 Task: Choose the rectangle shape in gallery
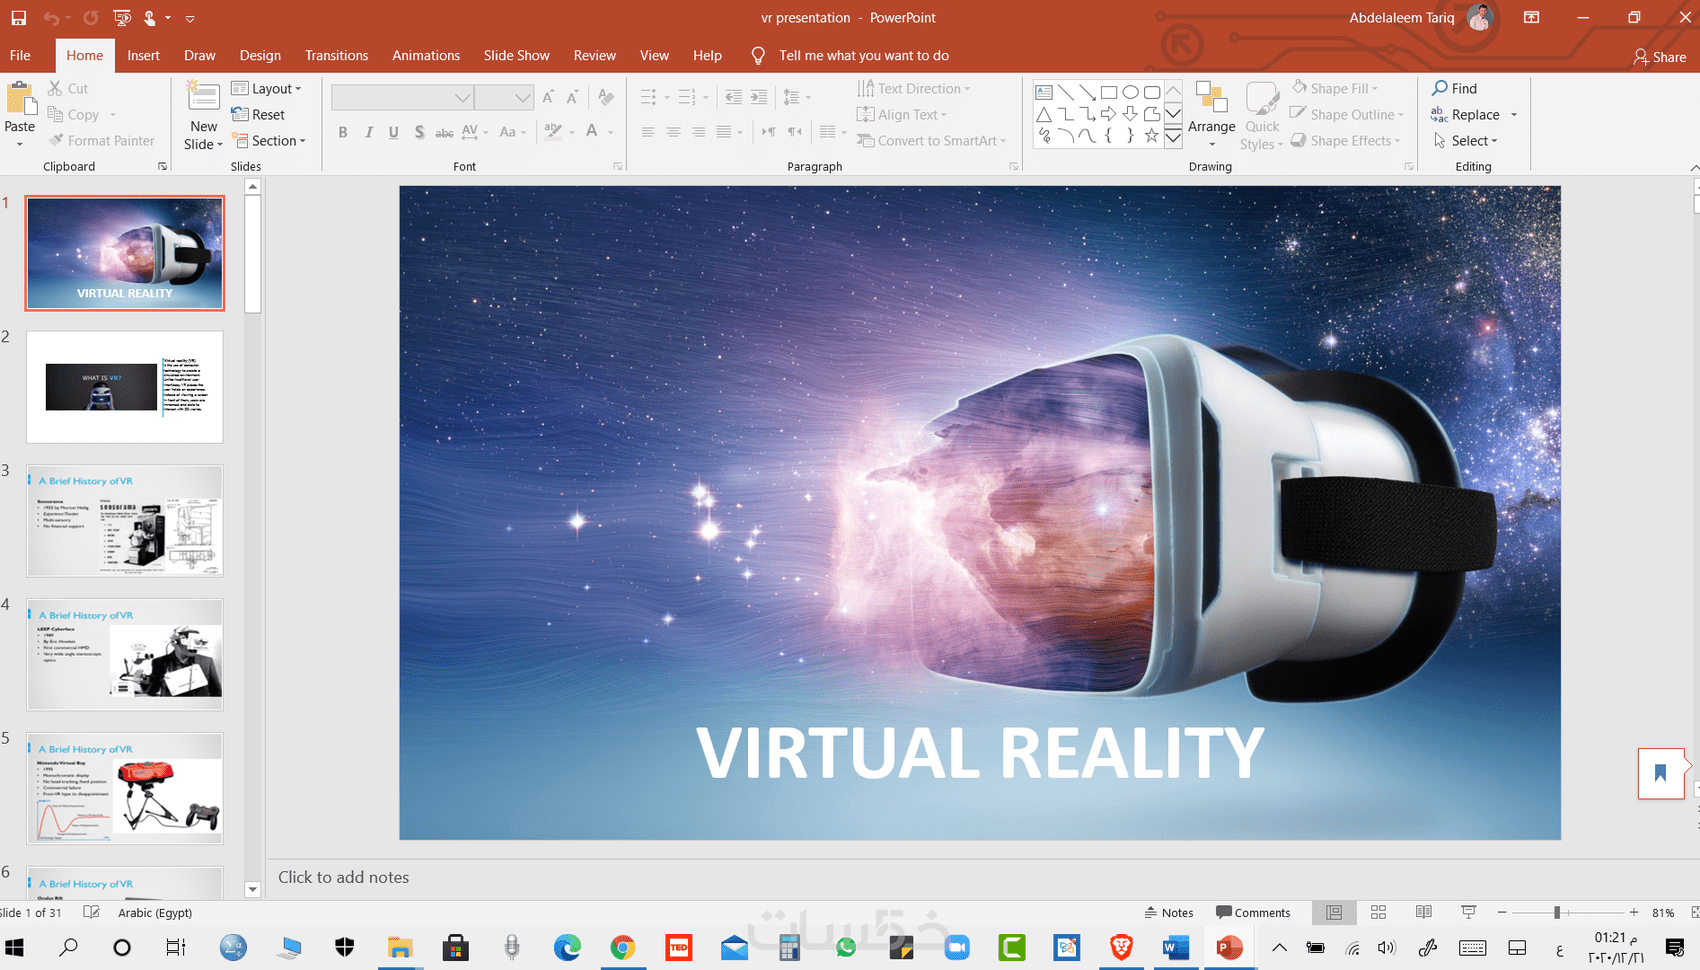(x=1109, y=92)
